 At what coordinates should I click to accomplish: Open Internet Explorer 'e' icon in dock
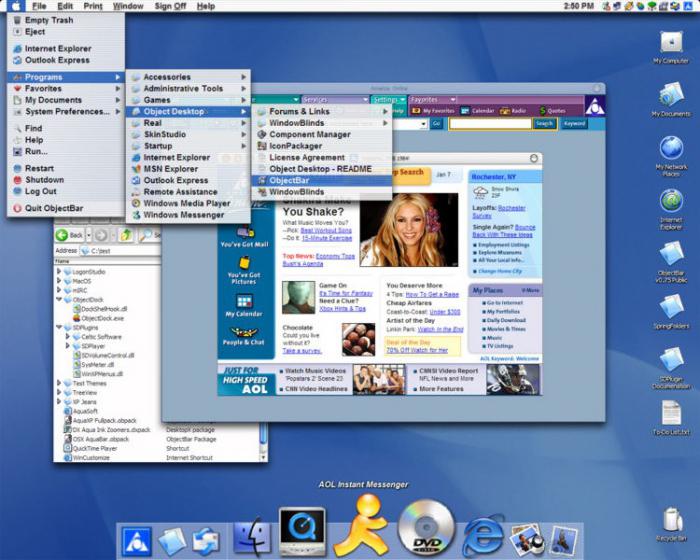pyautogui.click(x=483, y=534)
